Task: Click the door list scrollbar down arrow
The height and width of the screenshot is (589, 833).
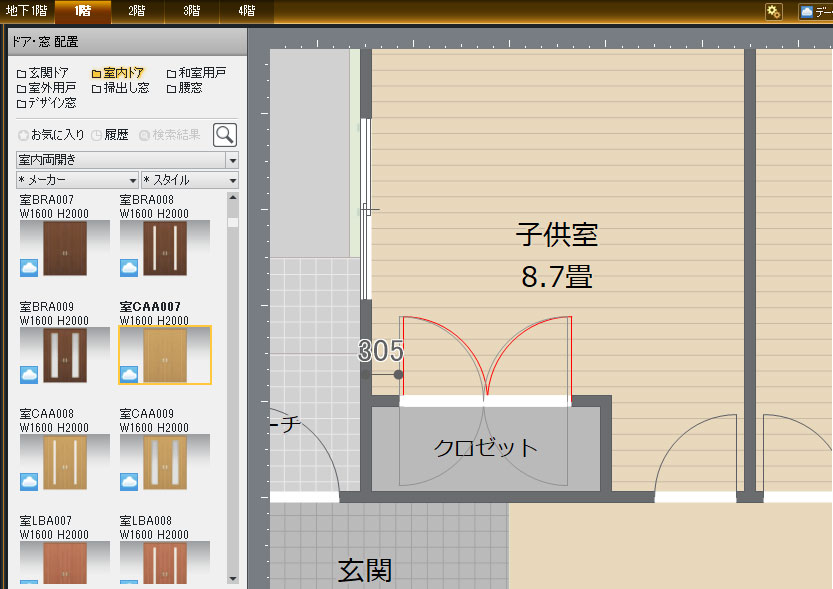Action: [233, 578]
